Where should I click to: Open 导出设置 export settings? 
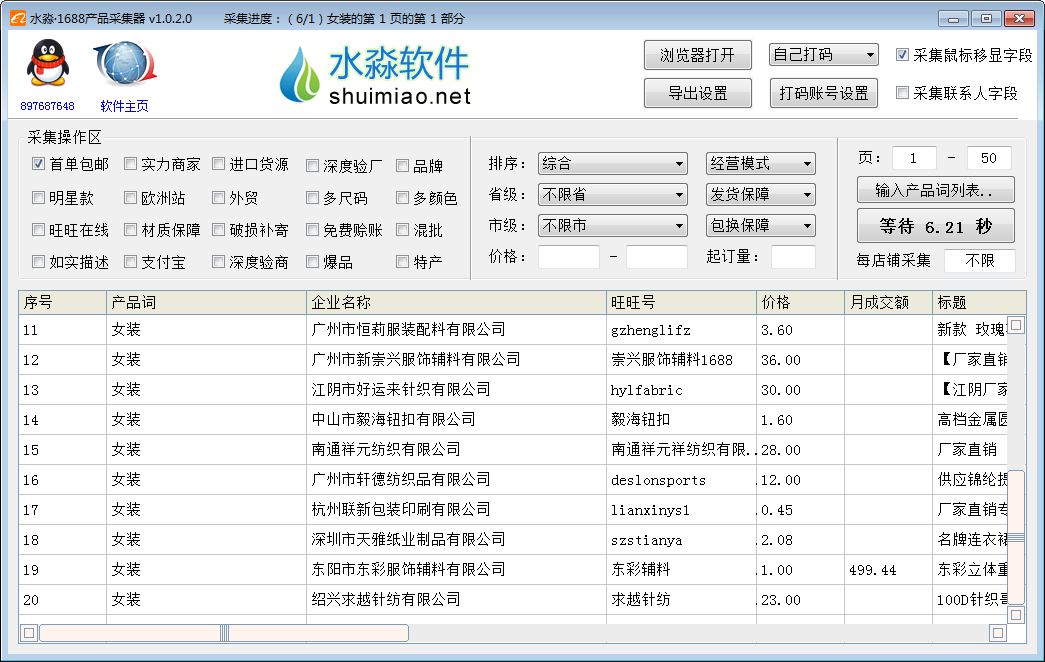point(698,93)
